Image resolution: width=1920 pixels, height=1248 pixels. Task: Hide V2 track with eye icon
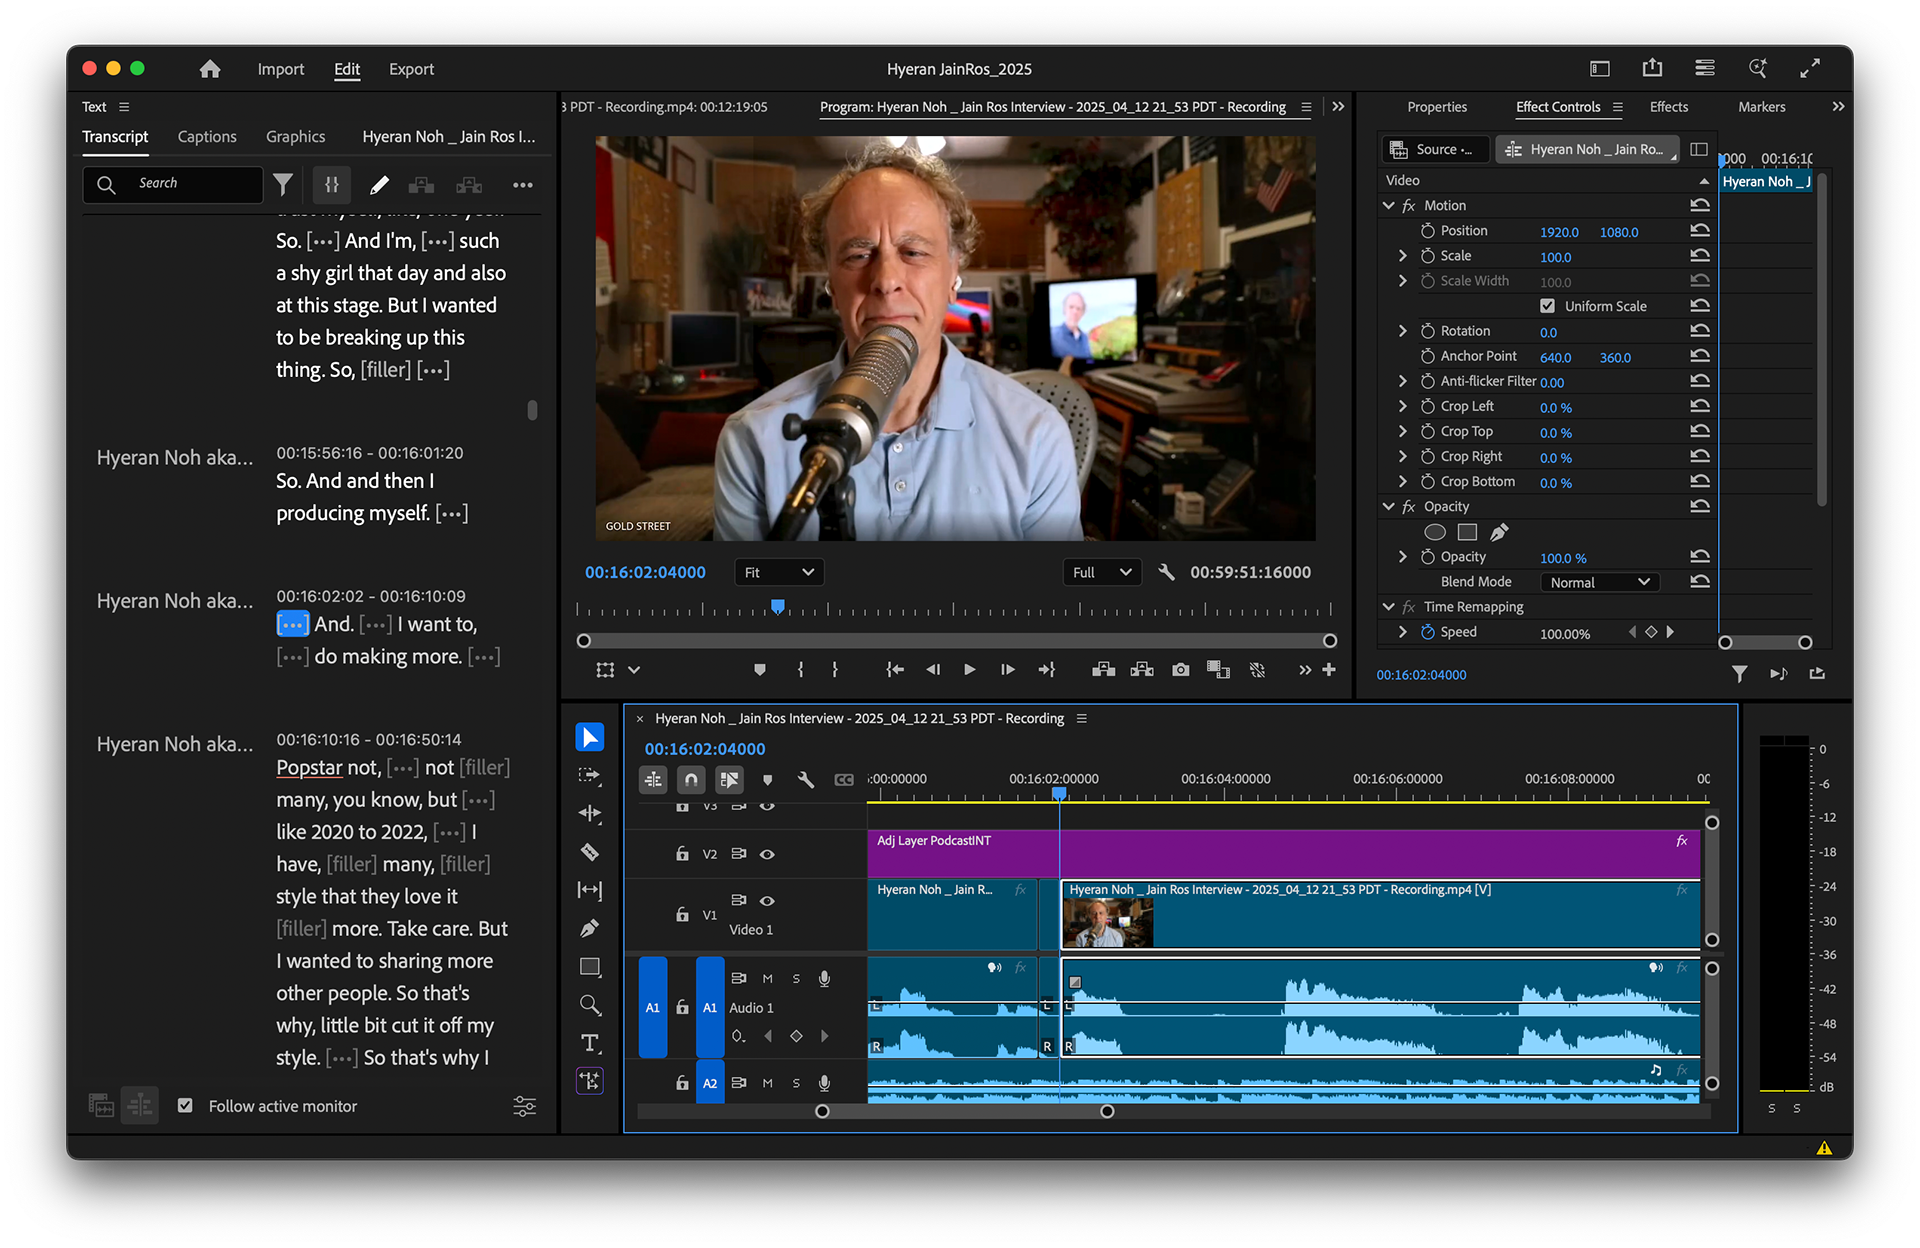(x=767, y=854)
